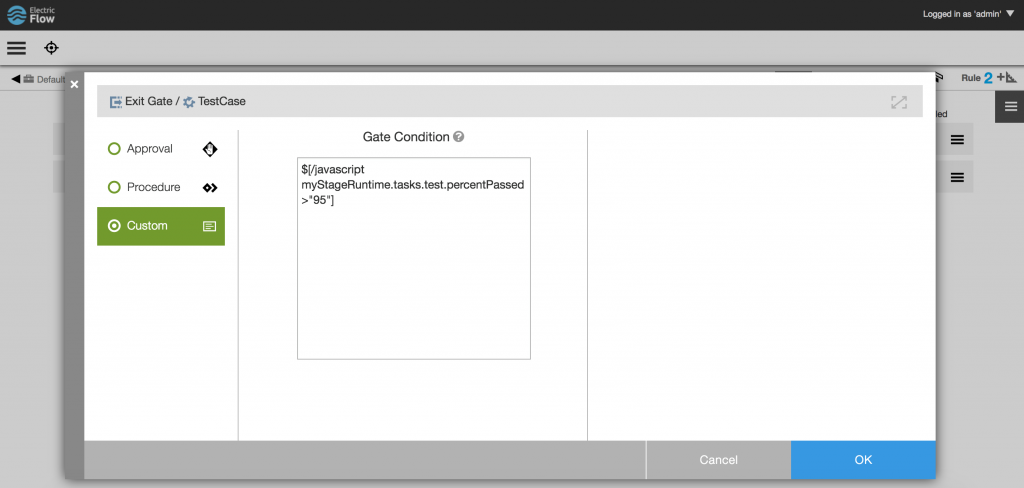Expand dialog to full screen
This screenshot has width=1024, height=488.
coord(899,102)
